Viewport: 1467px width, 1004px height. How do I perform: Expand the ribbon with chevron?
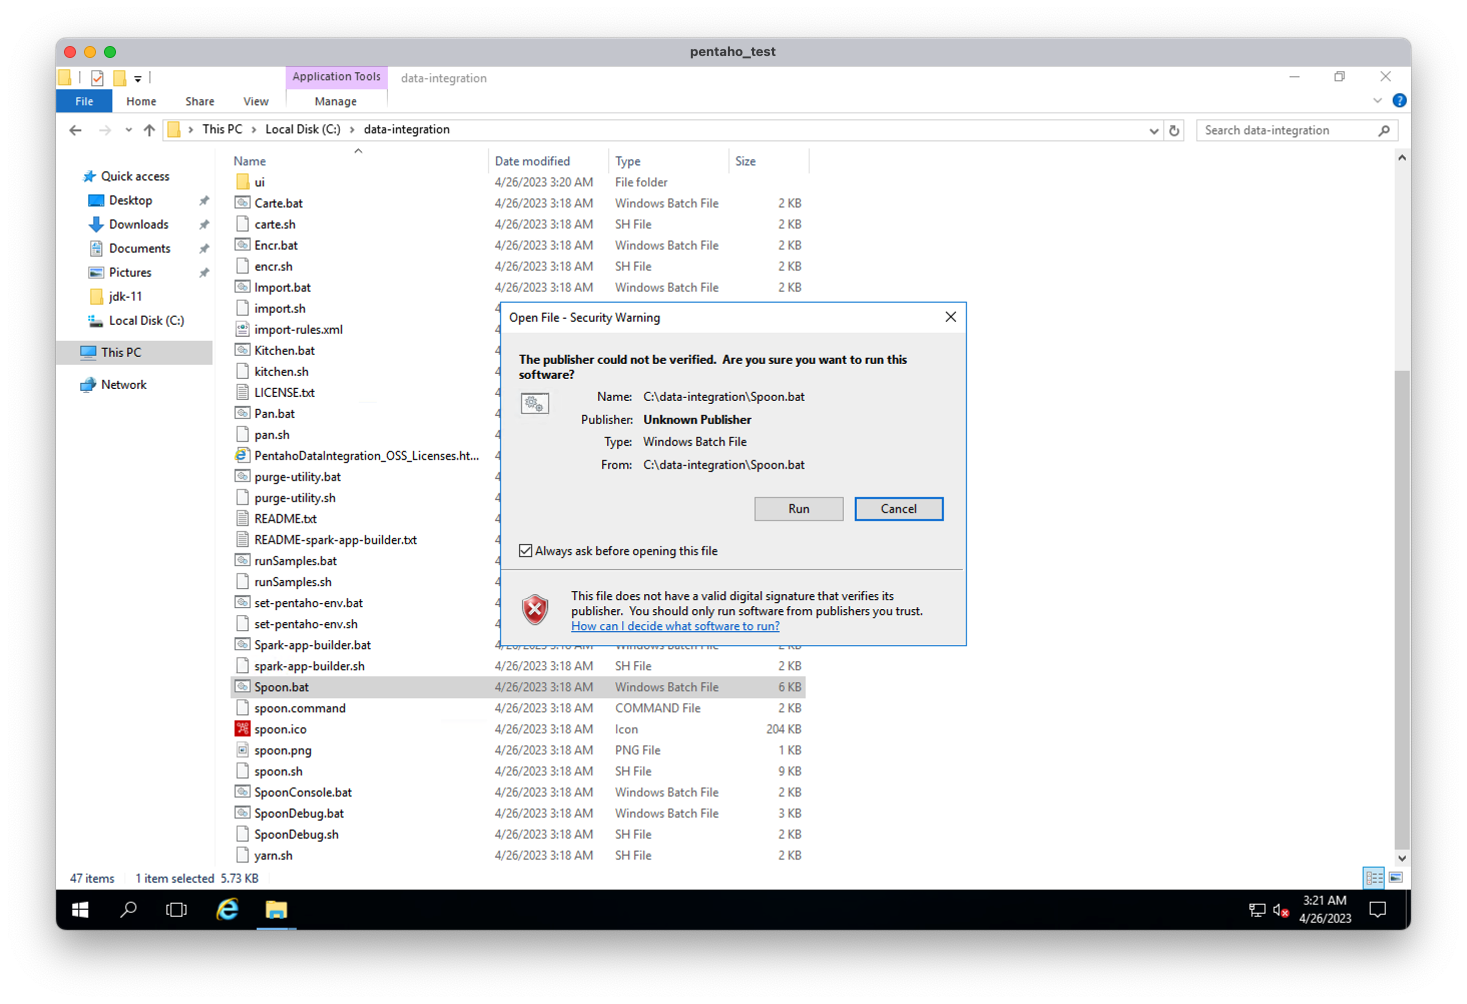pos(1378,100)
